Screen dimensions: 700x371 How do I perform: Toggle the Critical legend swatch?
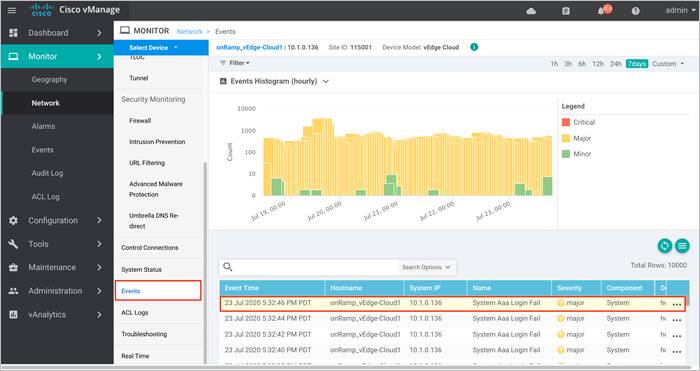tap(566, 122)
